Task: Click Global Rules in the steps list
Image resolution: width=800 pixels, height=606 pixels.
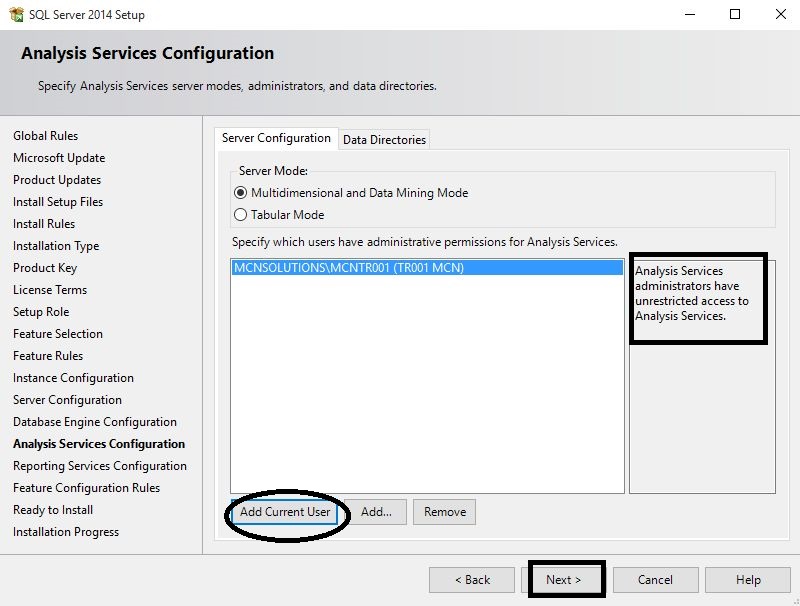Action: tap(45, 136)
